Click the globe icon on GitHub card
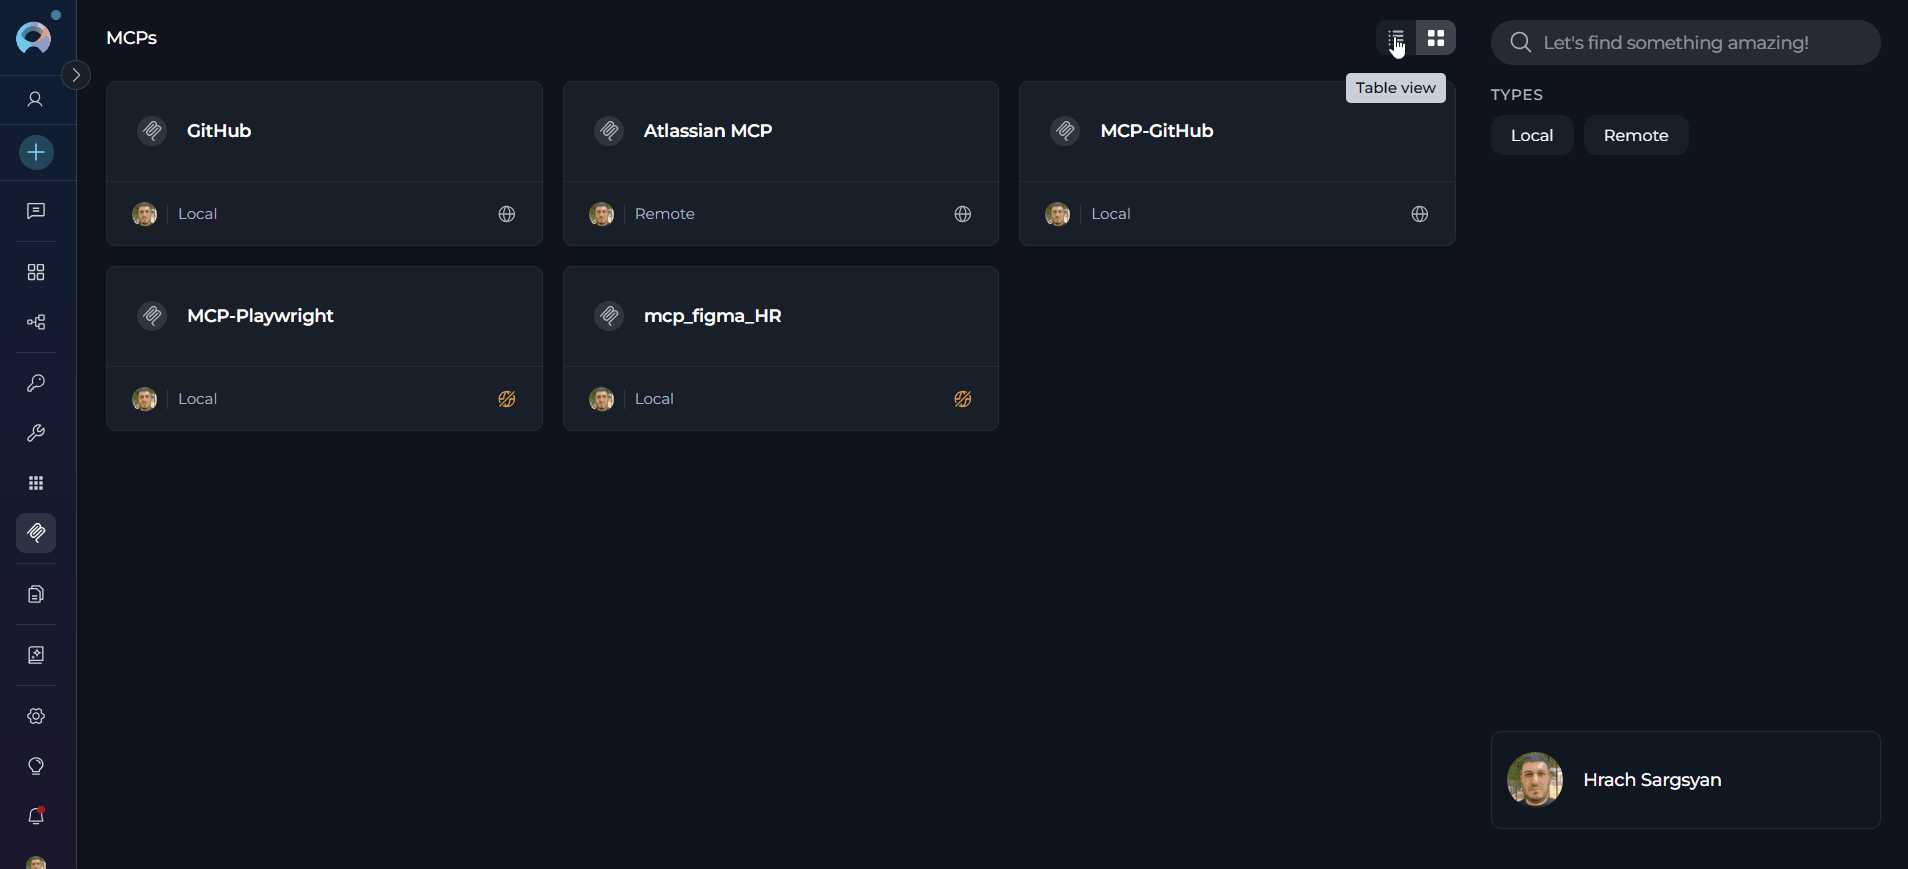 point(507,214)
